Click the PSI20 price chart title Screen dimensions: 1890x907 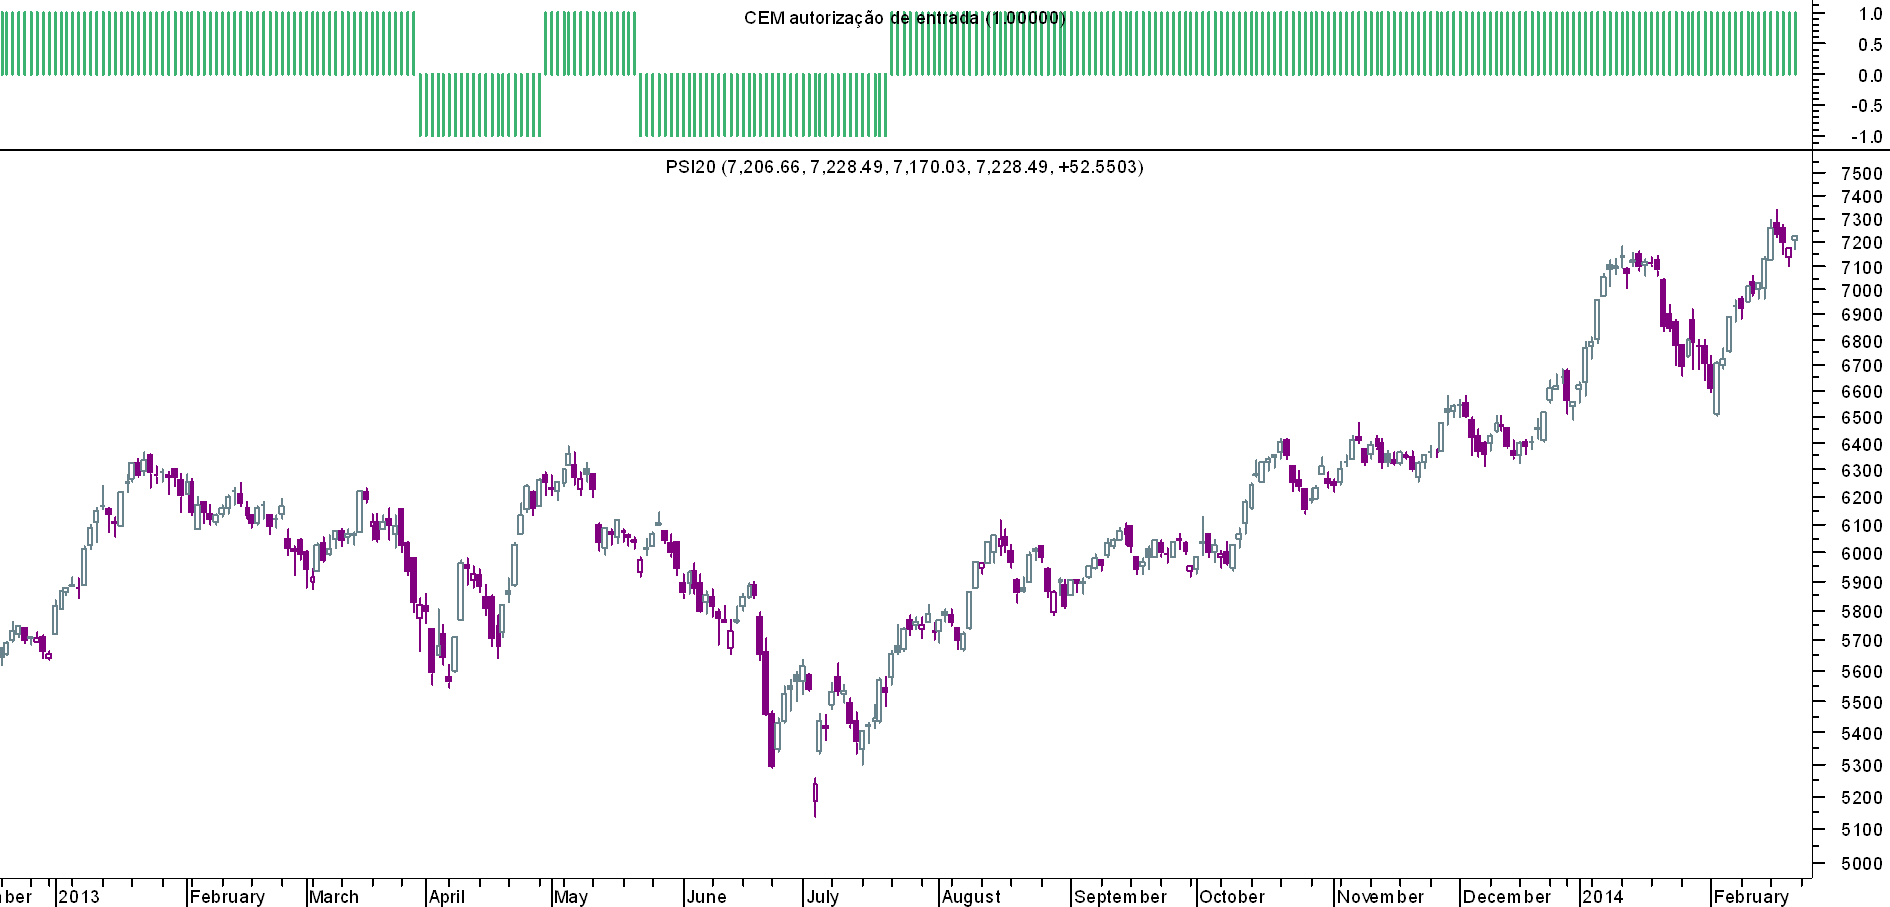tap(904, 167)
